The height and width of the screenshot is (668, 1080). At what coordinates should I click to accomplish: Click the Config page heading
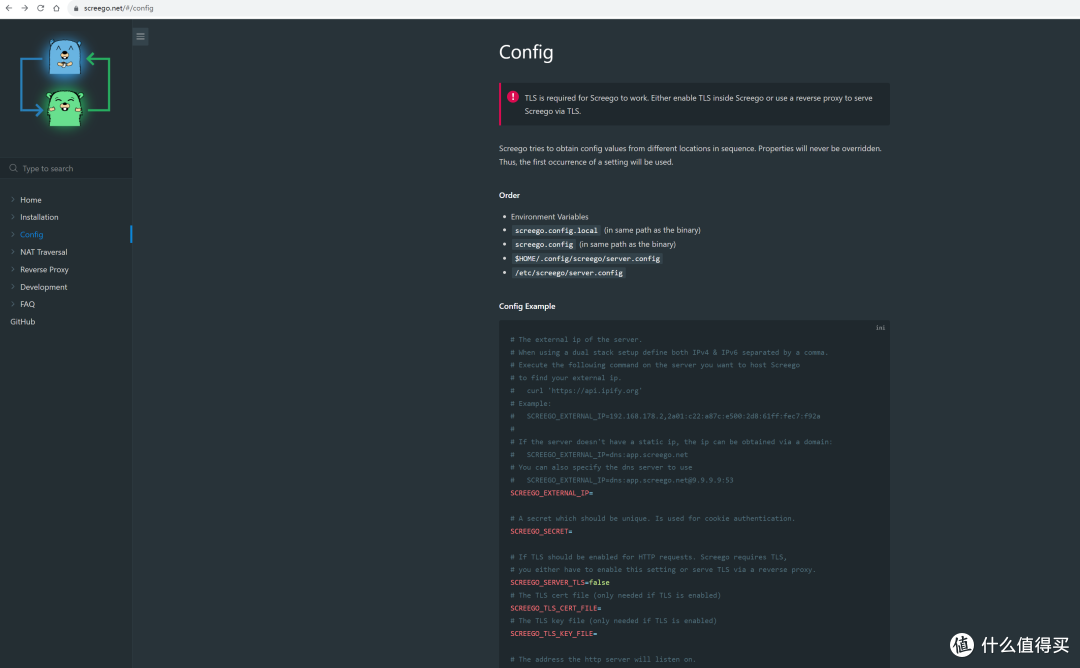(526, 53)
